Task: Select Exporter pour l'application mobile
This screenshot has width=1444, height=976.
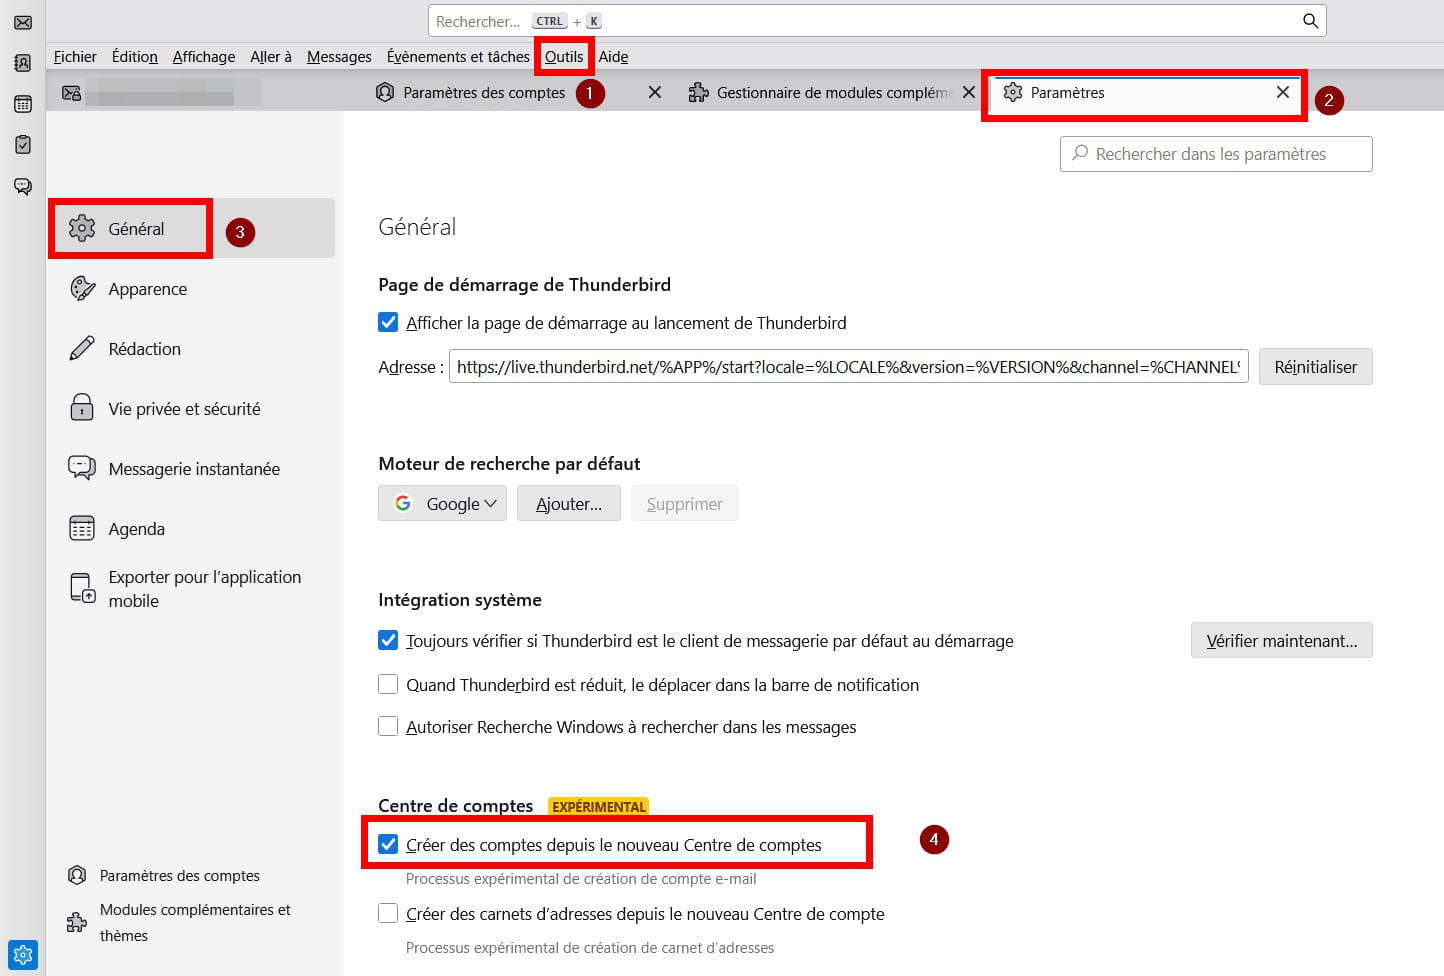Action: (190, 588)
